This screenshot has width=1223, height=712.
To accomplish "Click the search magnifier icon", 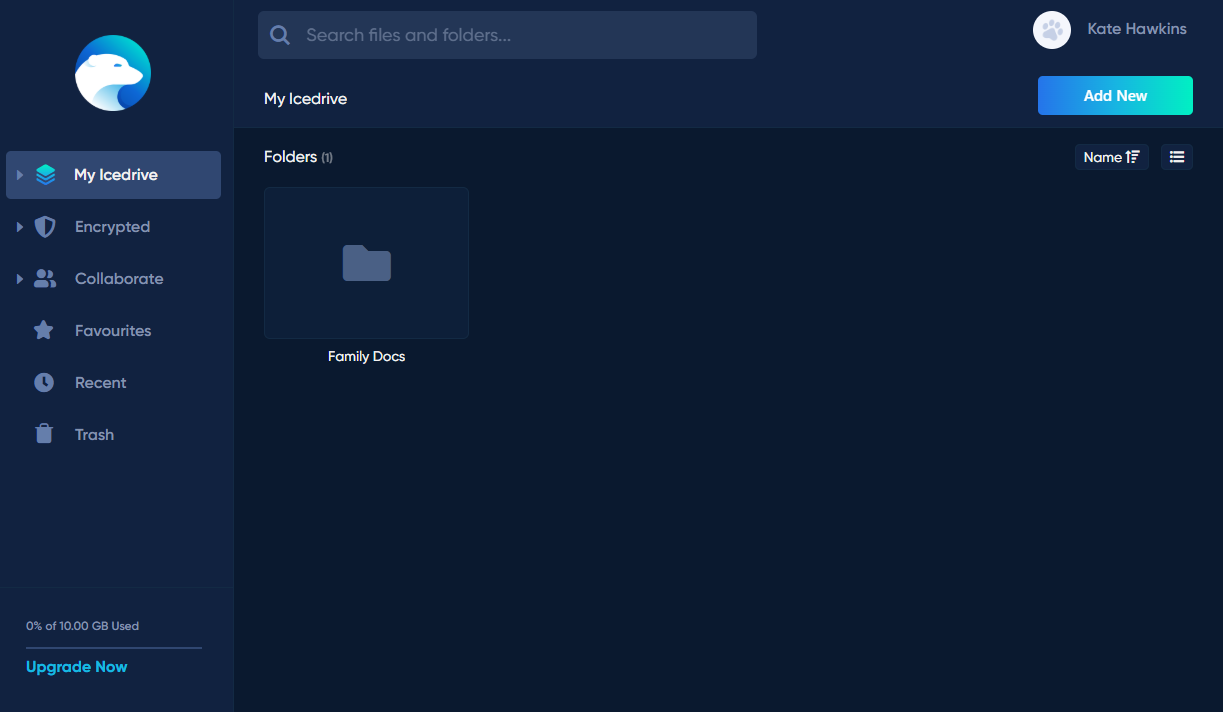I will click(280, 34).
